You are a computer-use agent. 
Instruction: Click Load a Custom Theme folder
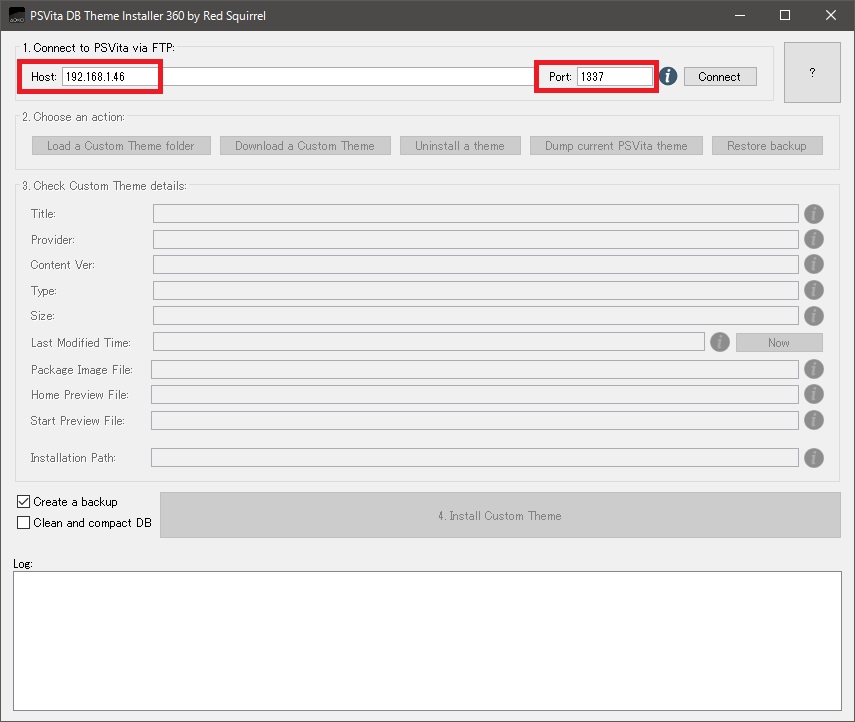(x=121, y=146)
